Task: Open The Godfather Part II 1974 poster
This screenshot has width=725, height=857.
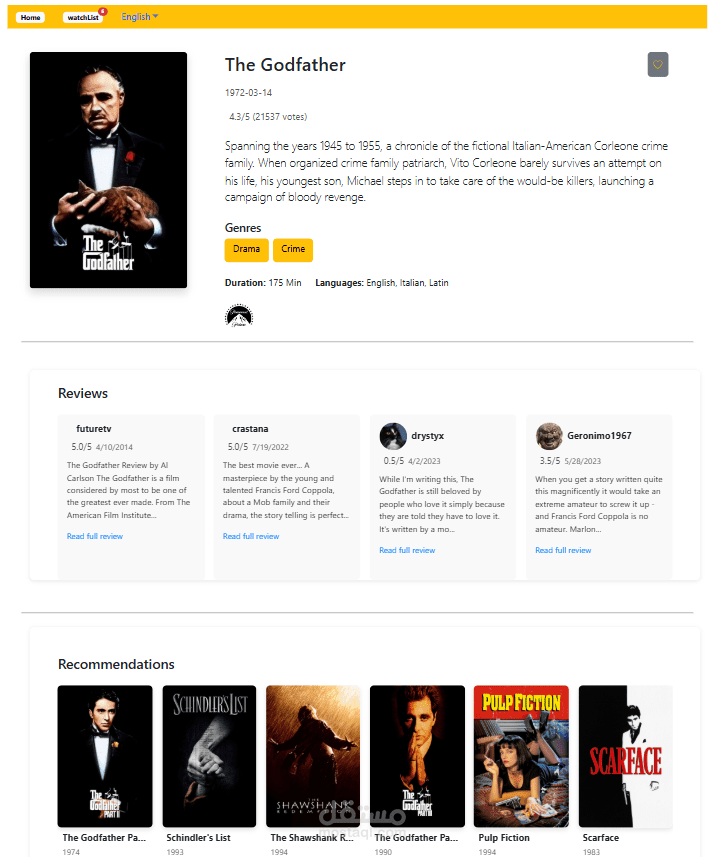Action: click(105, 756)
